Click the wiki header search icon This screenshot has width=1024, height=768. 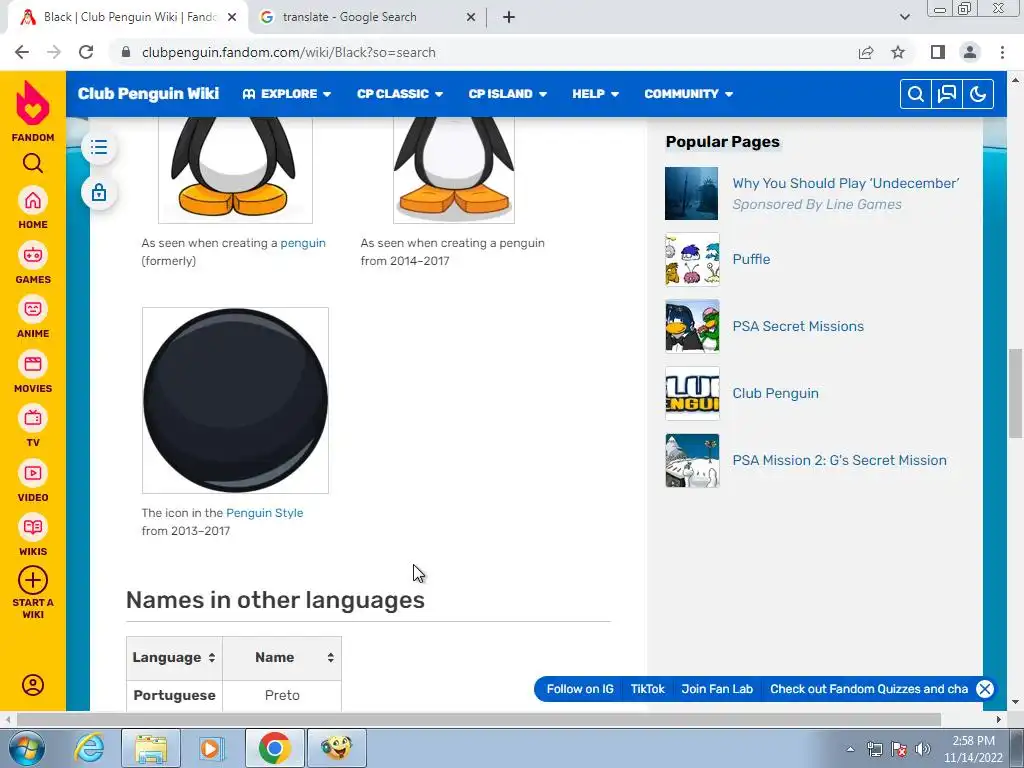(x=916, y=94)
